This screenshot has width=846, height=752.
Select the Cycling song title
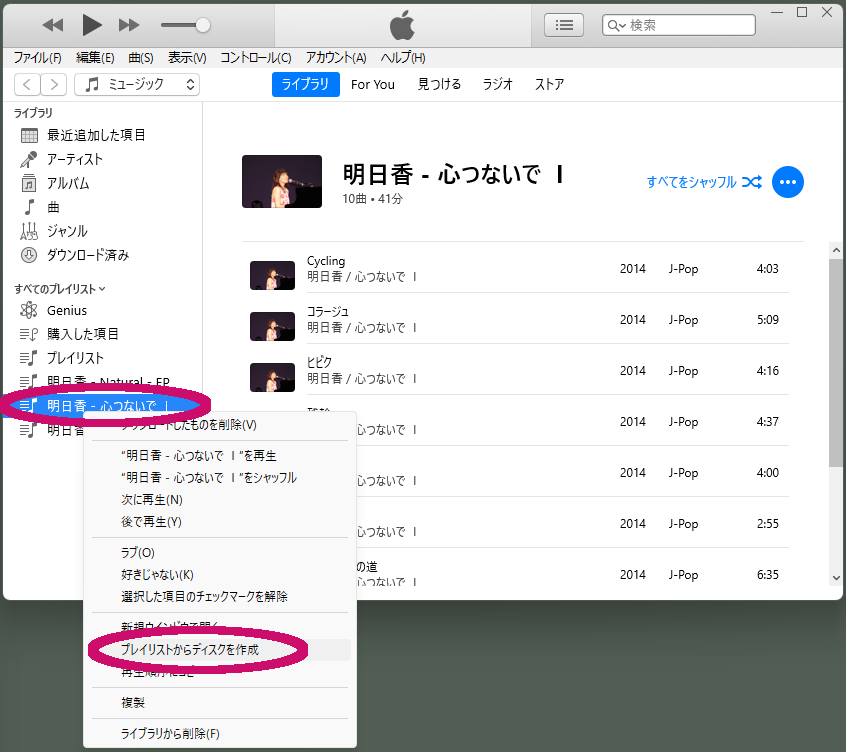(326, 261)
